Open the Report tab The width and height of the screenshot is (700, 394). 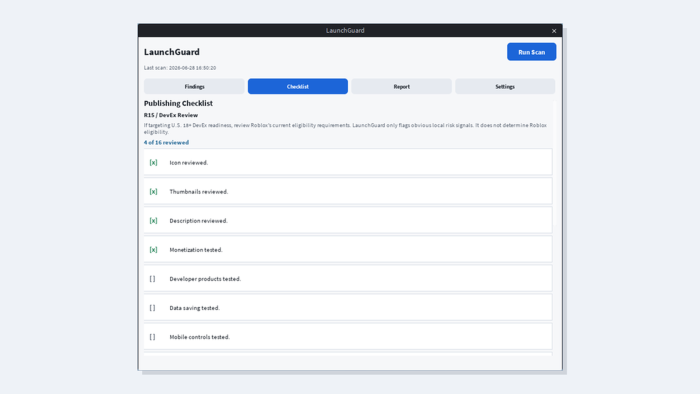tap(401, 87)
